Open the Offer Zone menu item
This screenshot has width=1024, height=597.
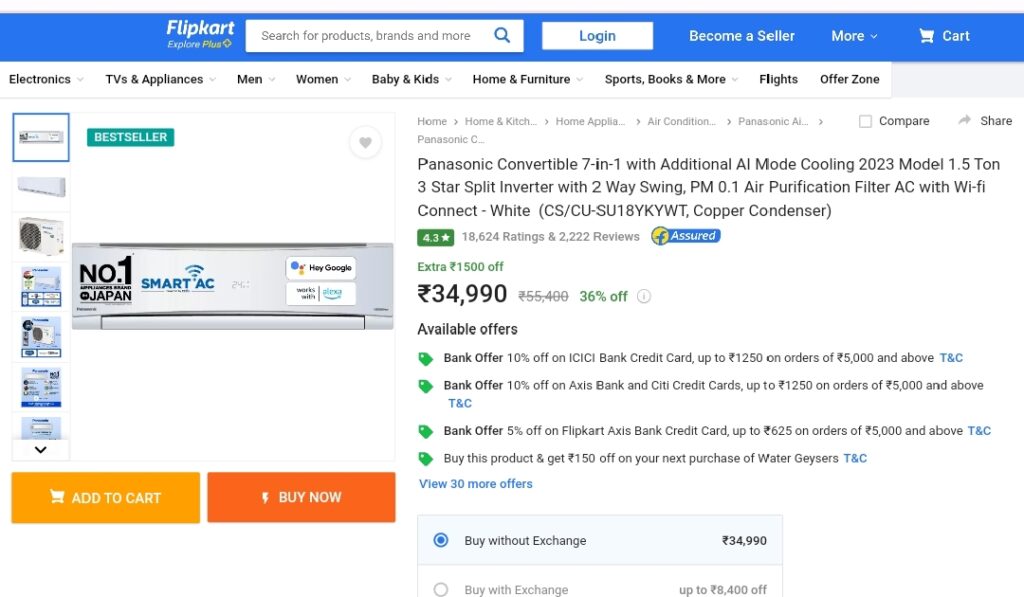click(850, 79)
